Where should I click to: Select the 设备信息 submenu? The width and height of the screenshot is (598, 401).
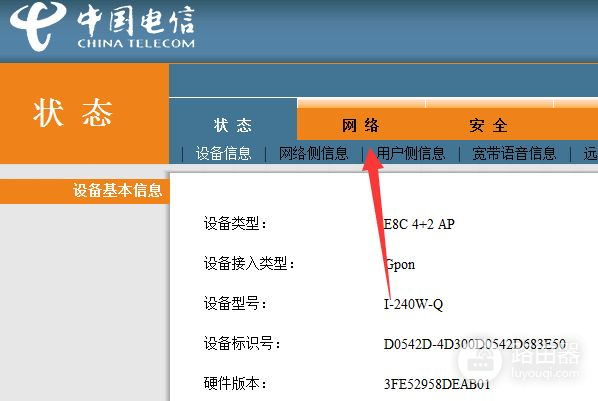click(223, 153)
